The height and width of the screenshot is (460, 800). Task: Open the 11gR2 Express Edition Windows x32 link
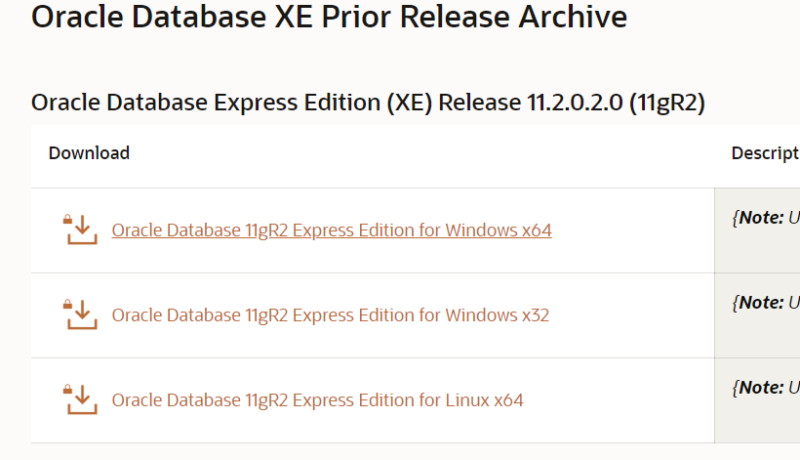pyautogui.click(x=330, y=316)
